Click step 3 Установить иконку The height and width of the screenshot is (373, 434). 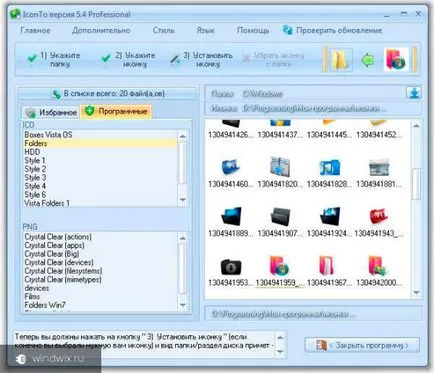(x=201, y=60)
